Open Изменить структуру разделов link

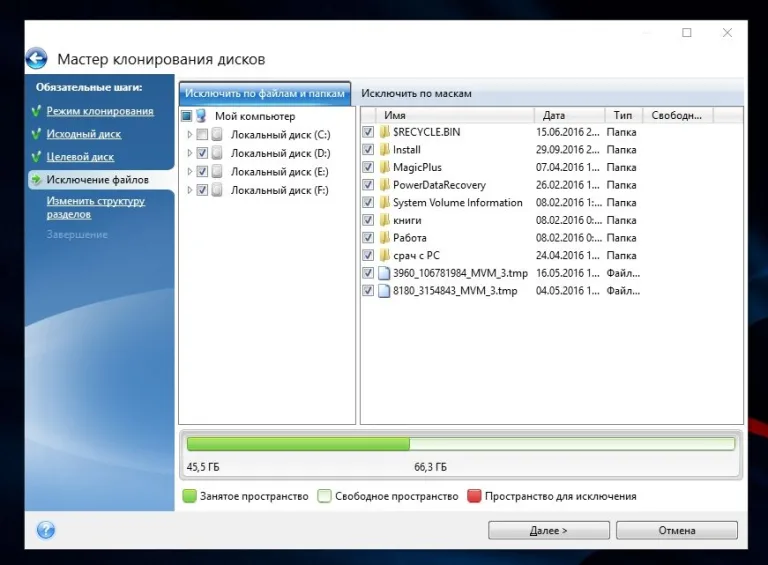coord(96,208)
